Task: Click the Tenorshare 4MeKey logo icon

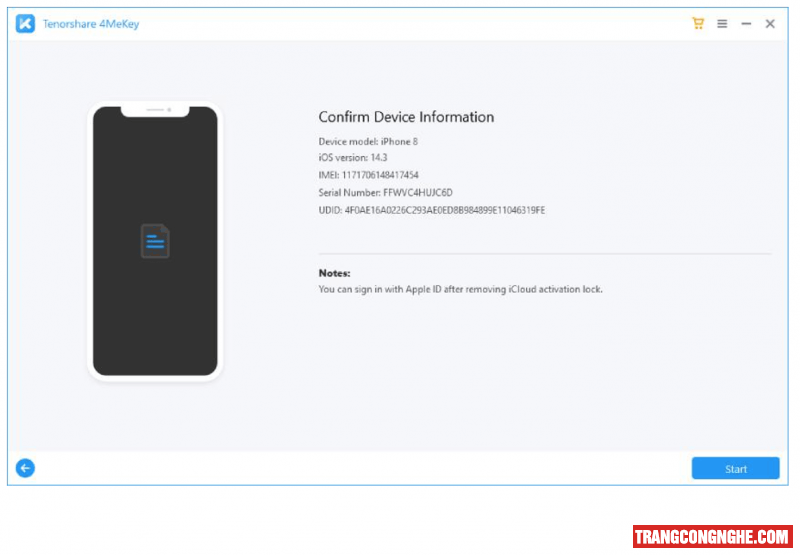Action: coord(25,24)
